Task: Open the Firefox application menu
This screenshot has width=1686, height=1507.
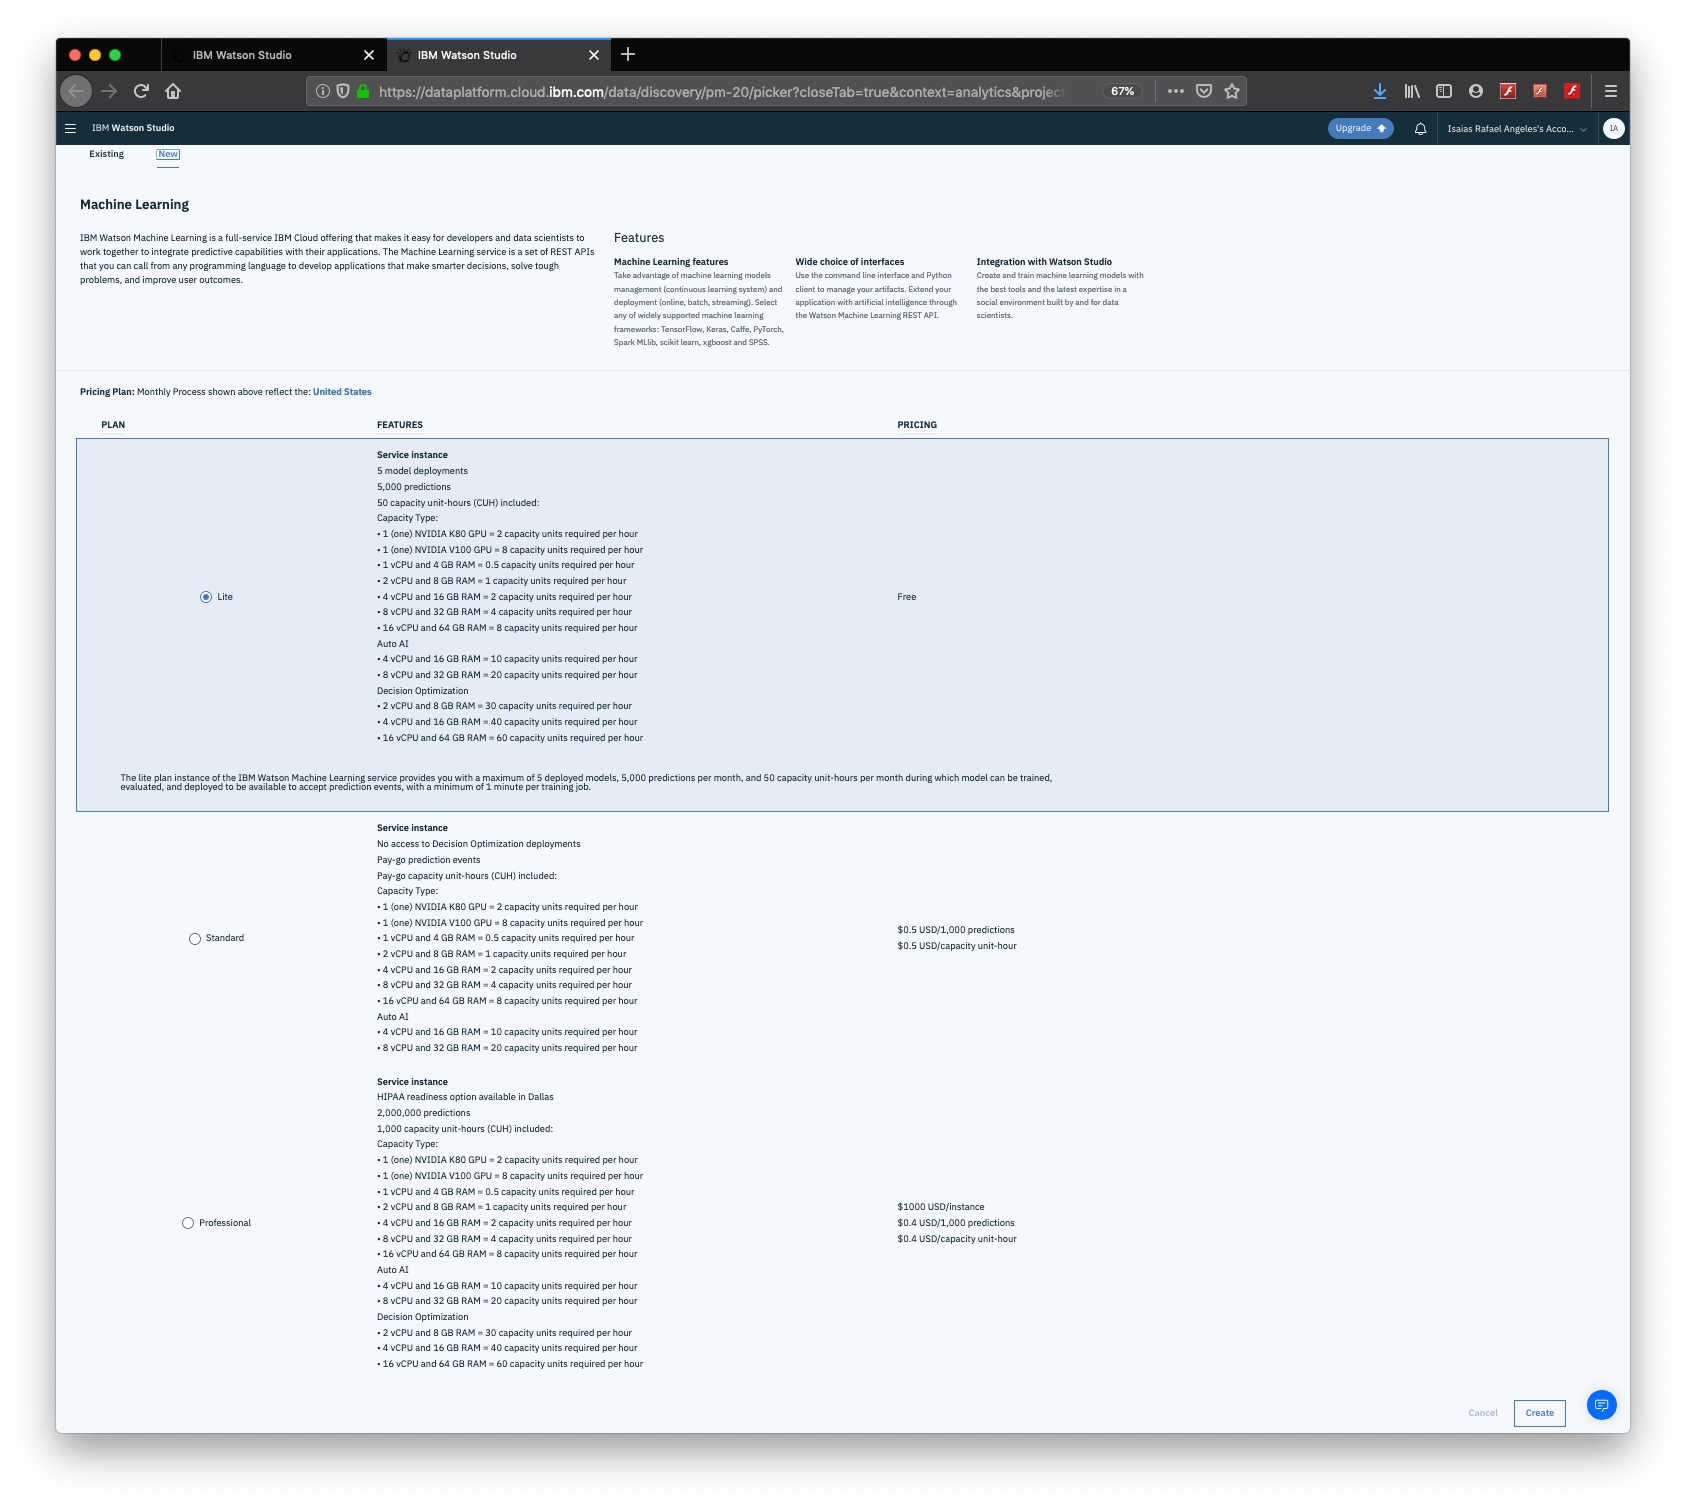Action: tap(1610, 91)
